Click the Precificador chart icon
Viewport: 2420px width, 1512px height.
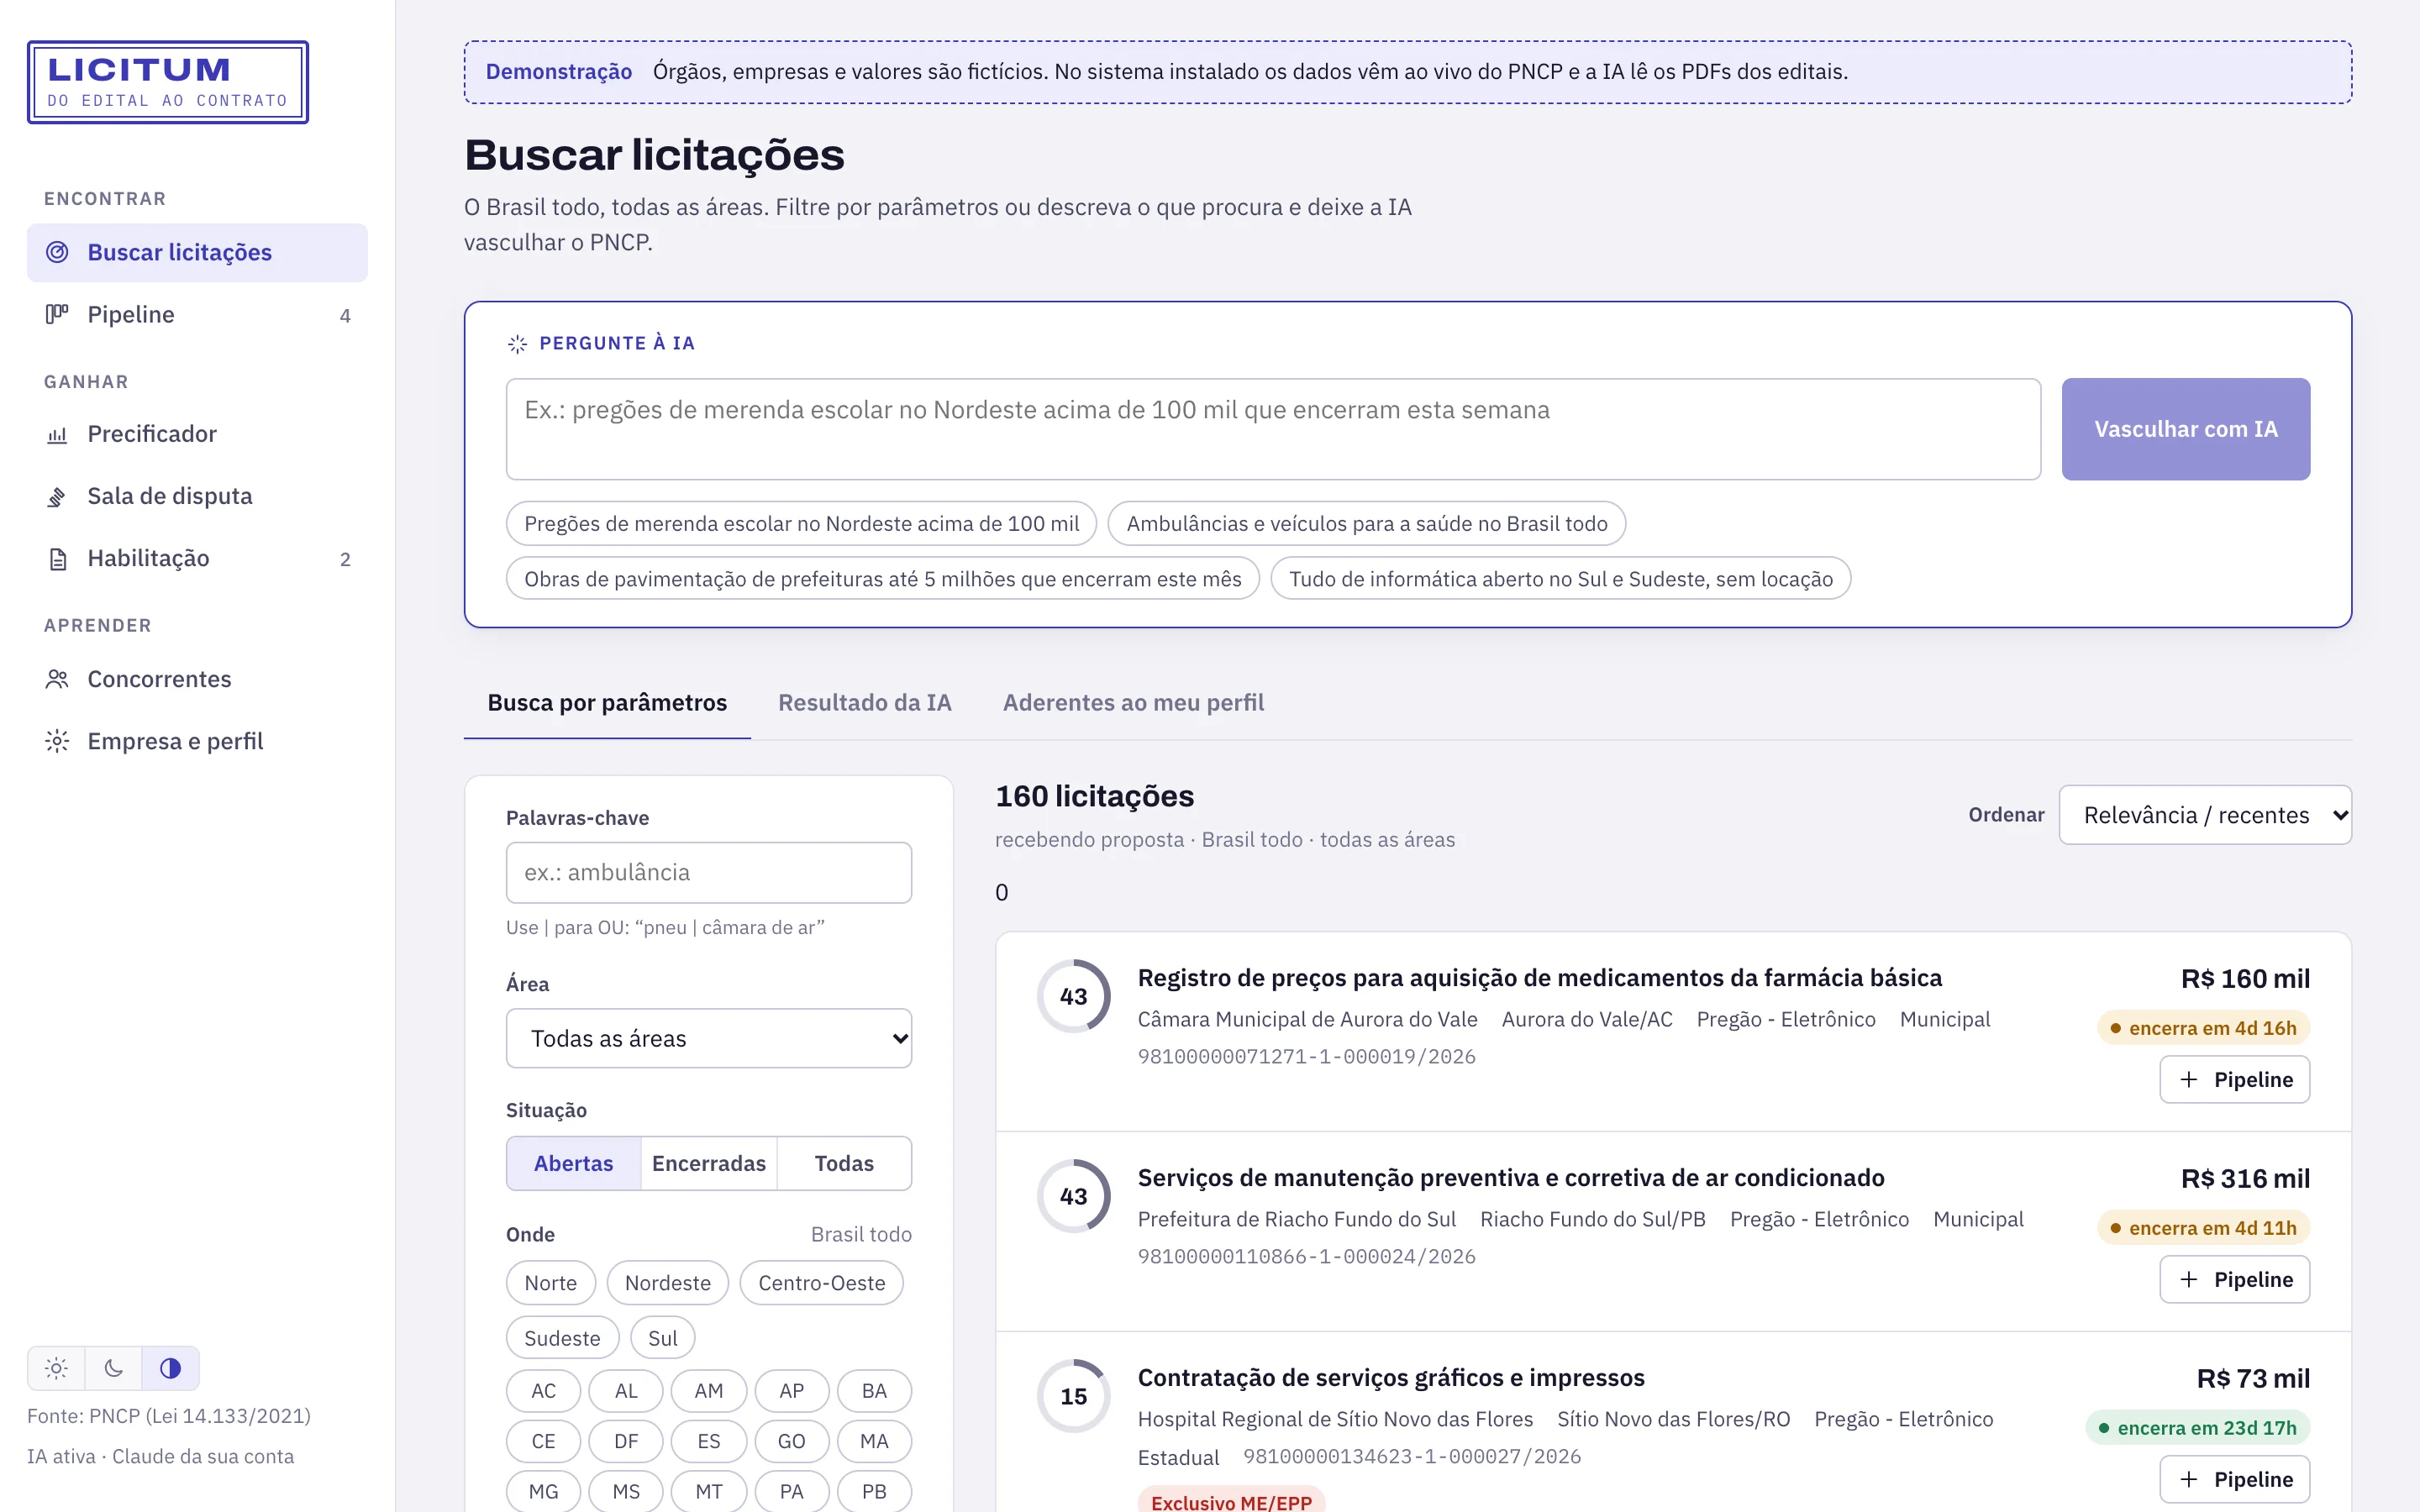(x=57, y=434)
